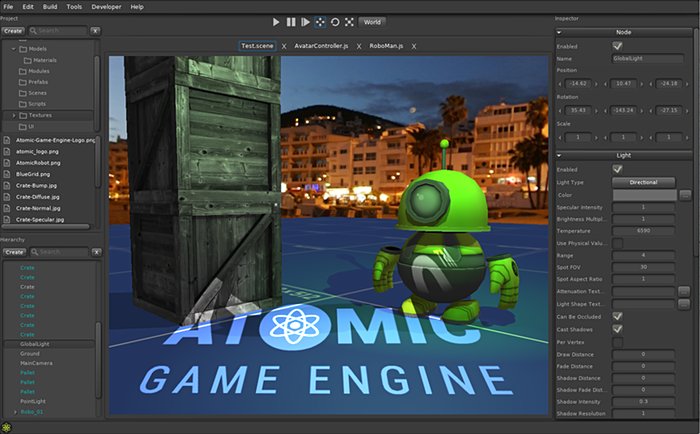This screenshot has width=700, height=434.
Task: Select MainCamera in the Hierarchy
Action: pyautogui.click(x=36, y=363)
